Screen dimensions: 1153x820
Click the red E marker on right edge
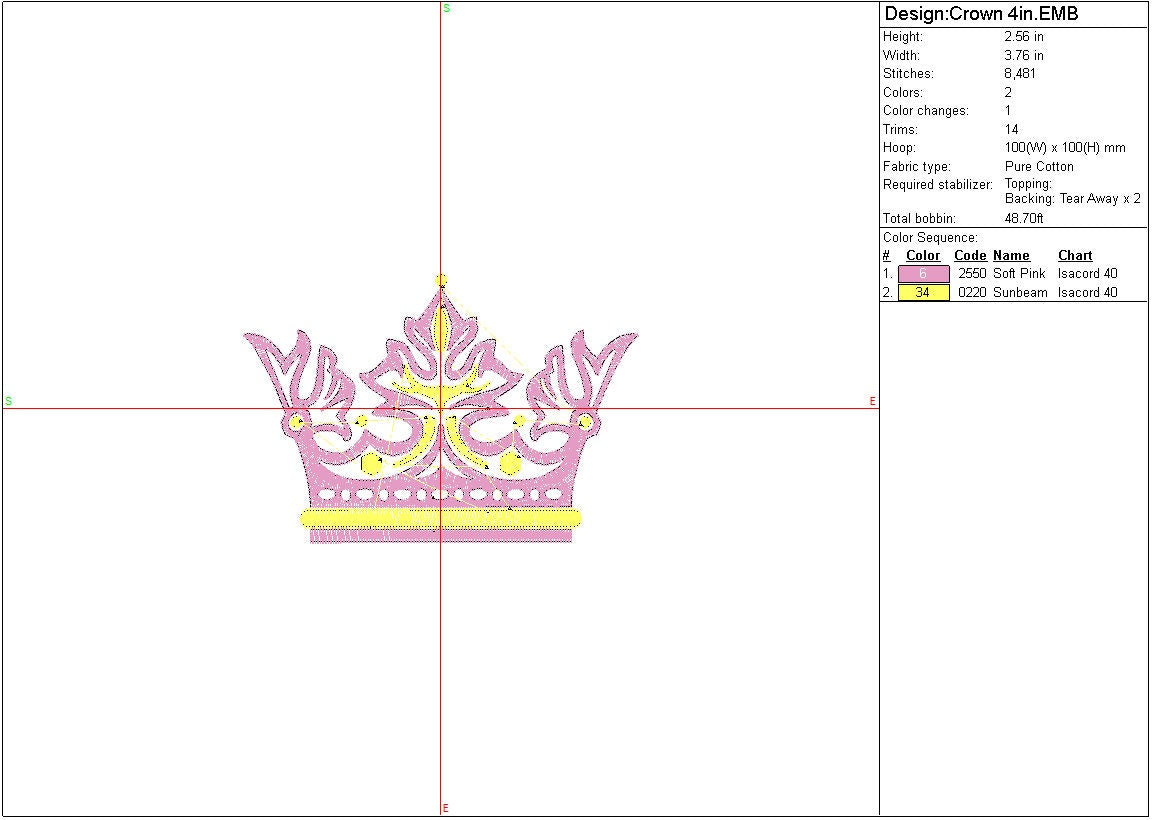click(x=872, y=402)
